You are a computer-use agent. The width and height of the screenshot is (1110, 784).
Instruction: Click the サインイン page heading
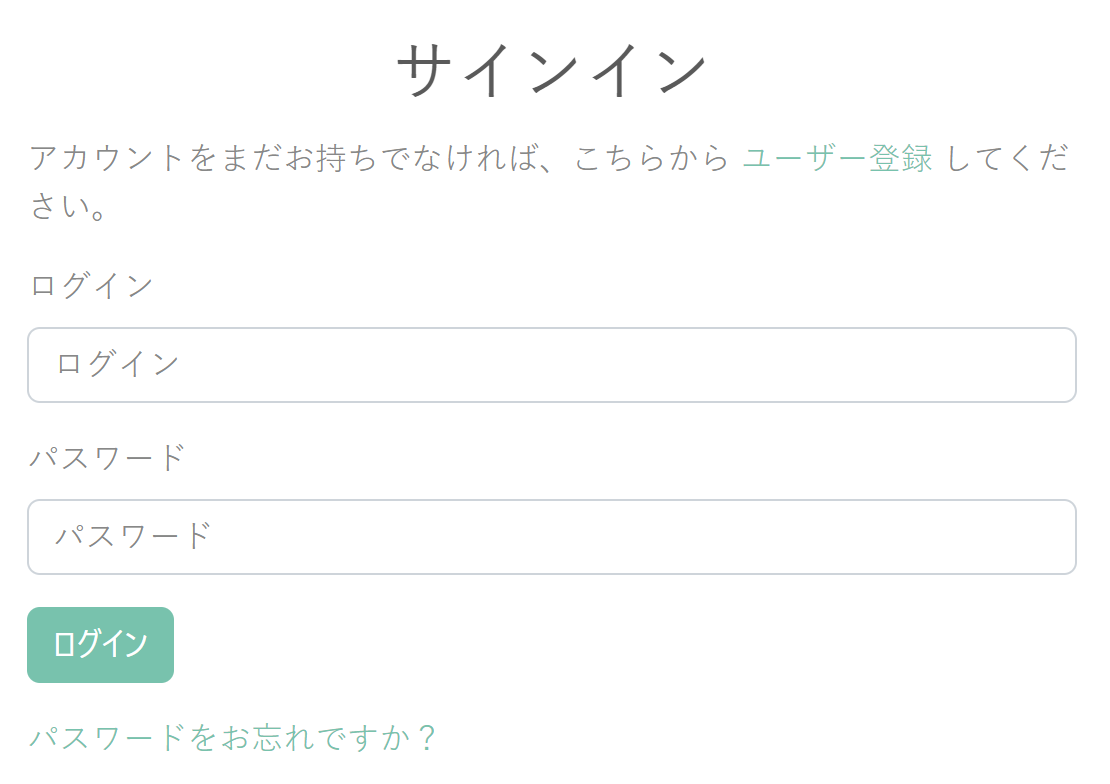(551, 69)
